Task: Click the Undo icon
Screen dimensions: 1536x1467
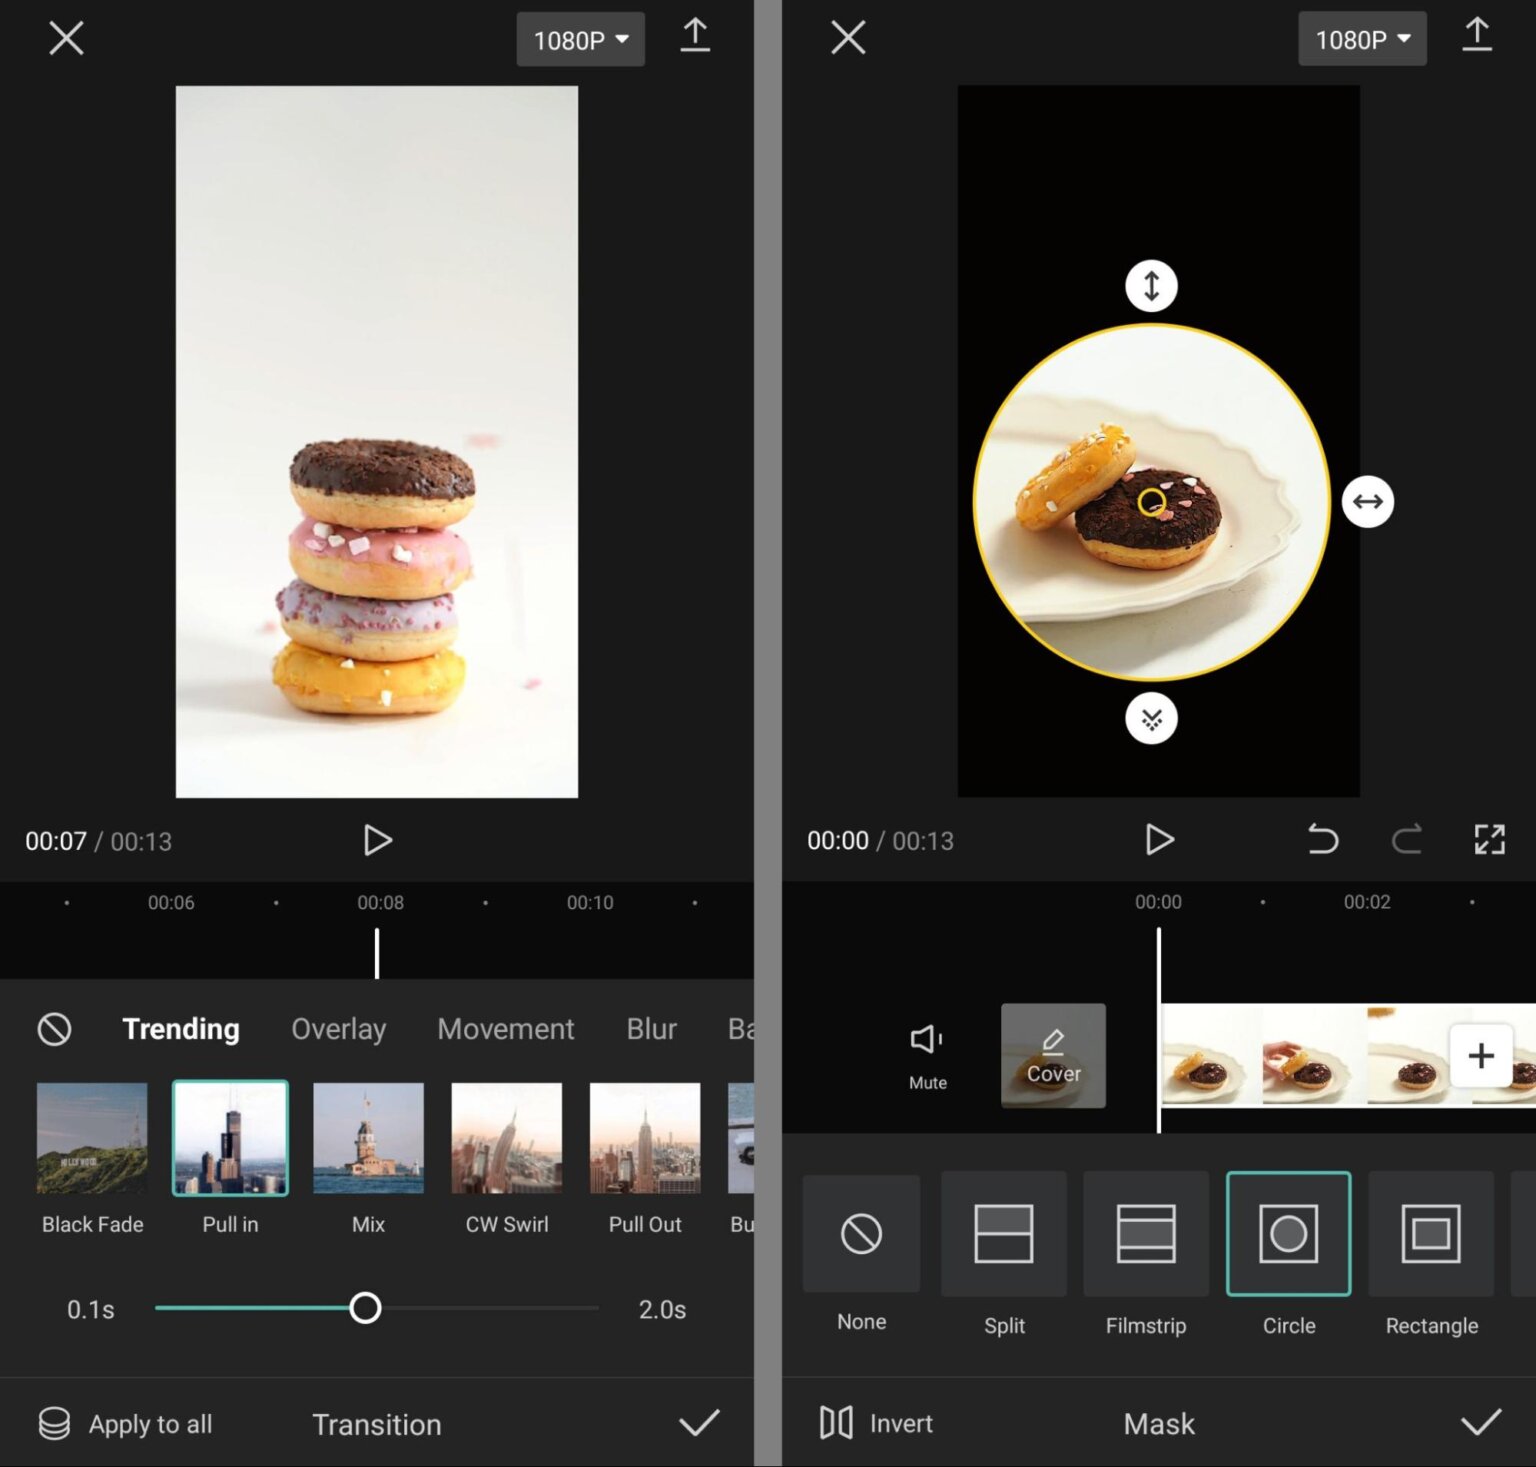Action: 1322,840
